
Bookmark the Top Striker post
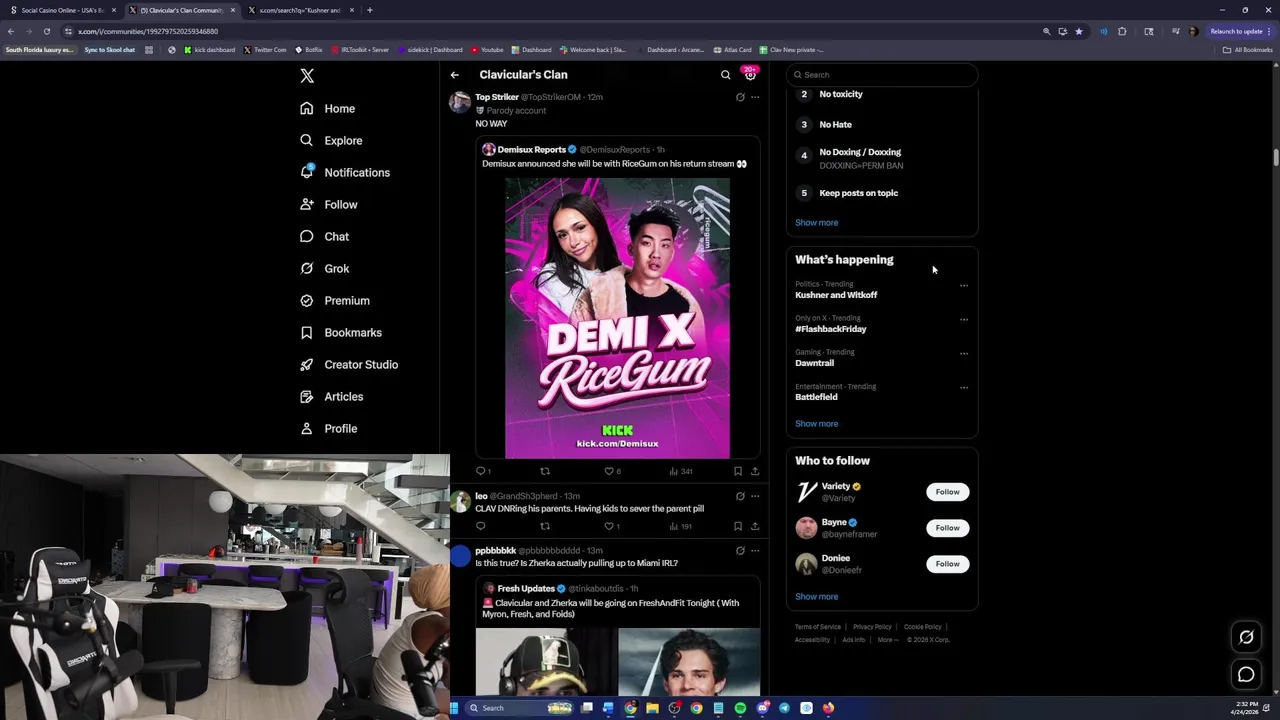click(x=738, y=471)
